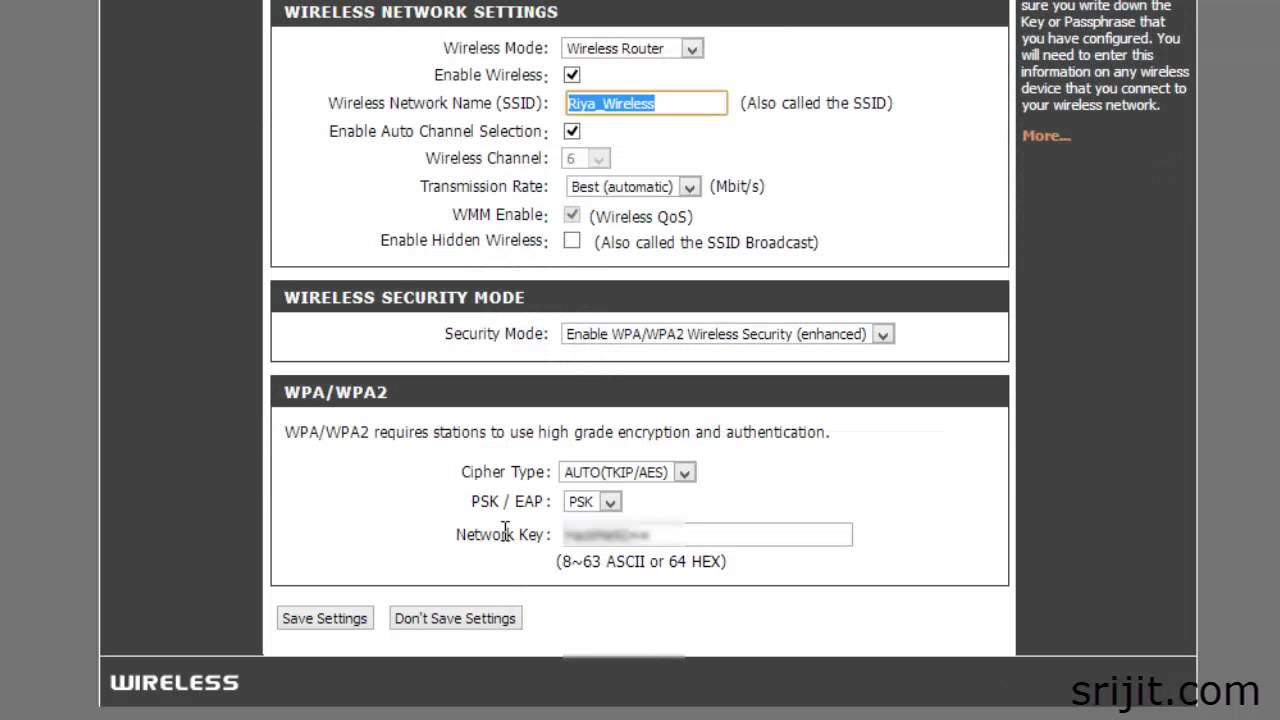Open the Security Mode dropdown
Screen dimensions: 1280x720
click(x=727, y=334)
